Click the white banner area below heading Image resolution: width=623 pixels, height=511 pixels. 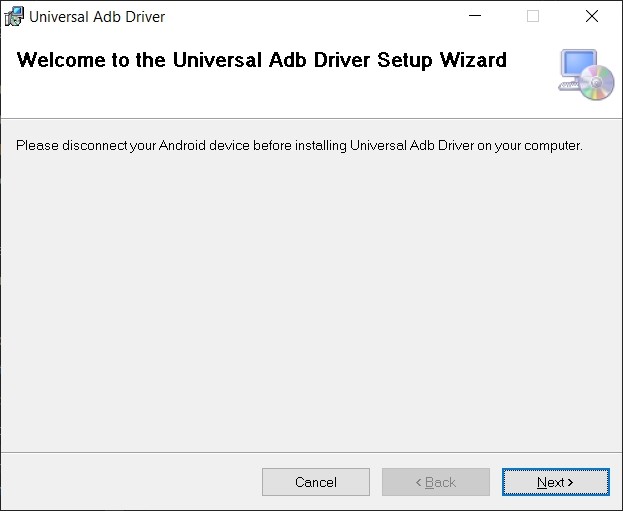pyautogui.click(x=278, y=97)
